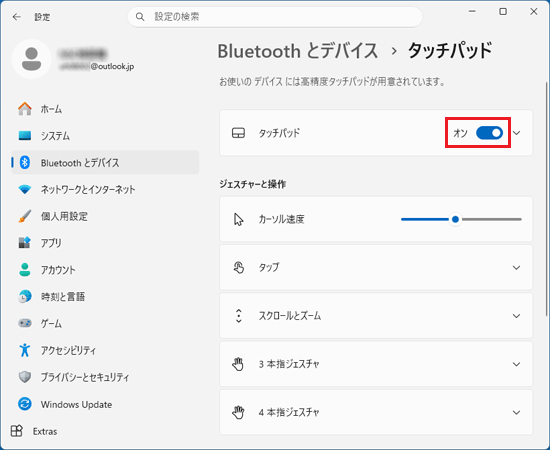Image resolution: width=550 pixels, height=450 pixels.
Task: Expand the スクロールとズーム chevron
Action: pyautogui.click(x=516, y=316)
